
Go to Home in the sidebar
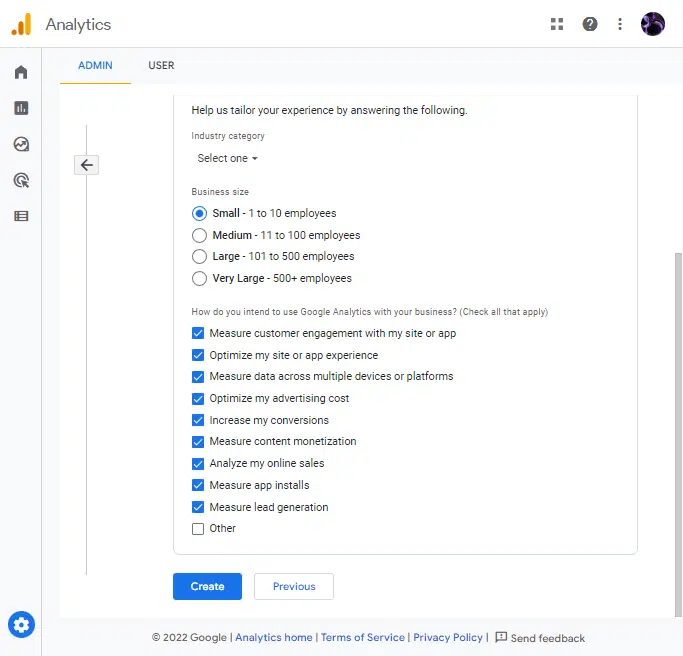pyautogui.click(x=21, y=72)
